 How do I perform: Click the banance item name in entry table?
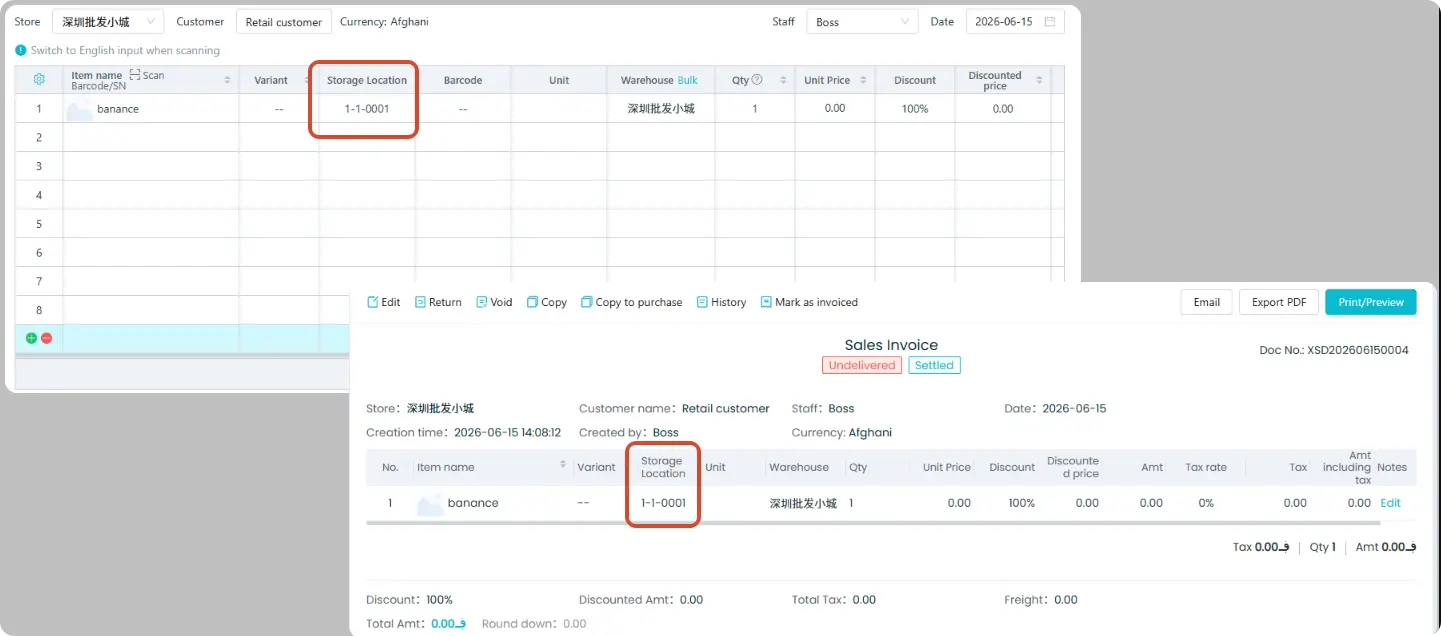point(118,109)
